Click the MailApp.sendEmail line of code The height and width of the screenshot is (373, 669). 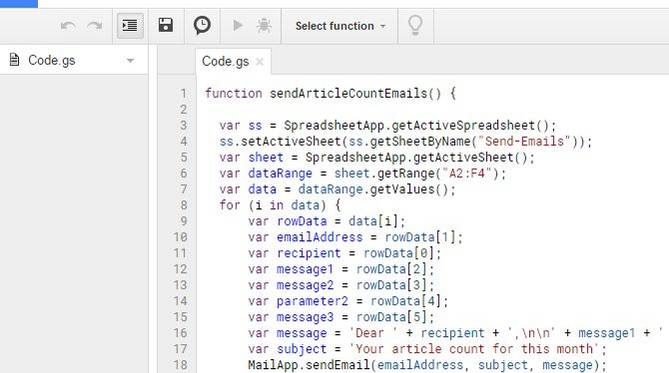click(427, 365)
